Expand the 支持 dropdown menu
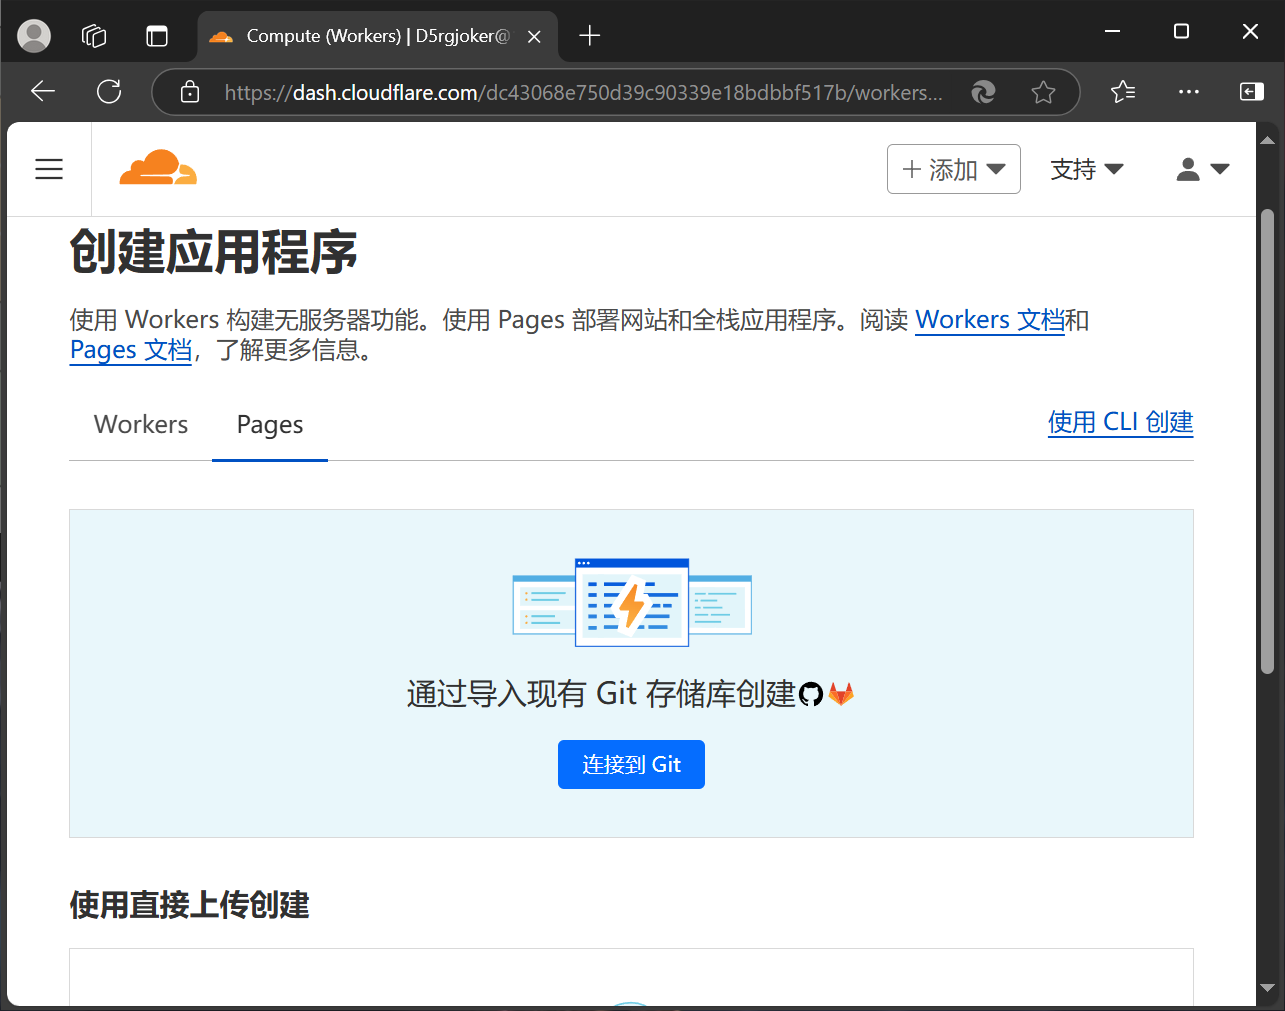The image size is (1285, 1011). (x=1086, y=169)
